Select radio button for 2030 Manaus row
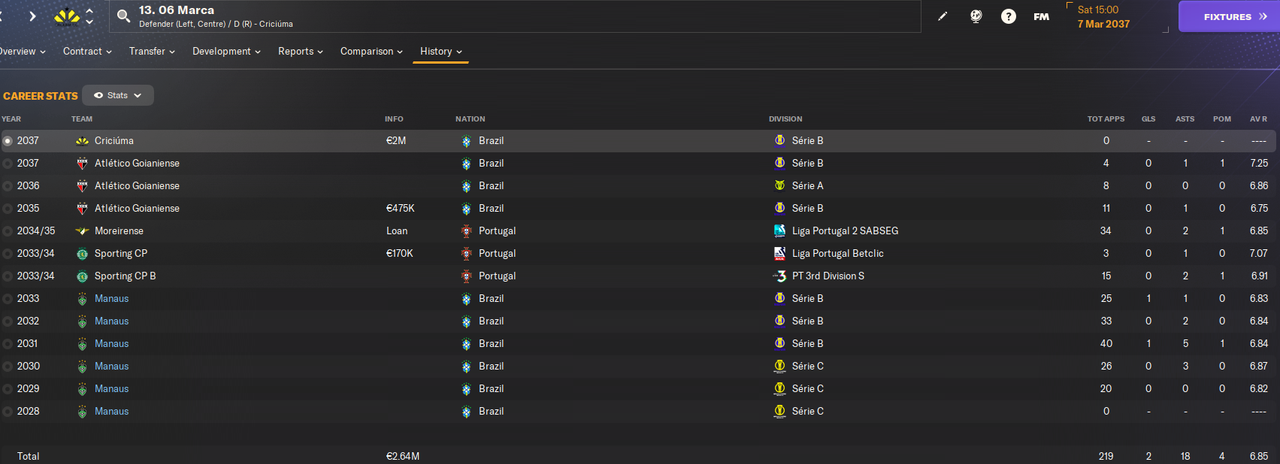The height and width of the screenshot is (464, 1280). pyautogui.click(x=8, y=366)
